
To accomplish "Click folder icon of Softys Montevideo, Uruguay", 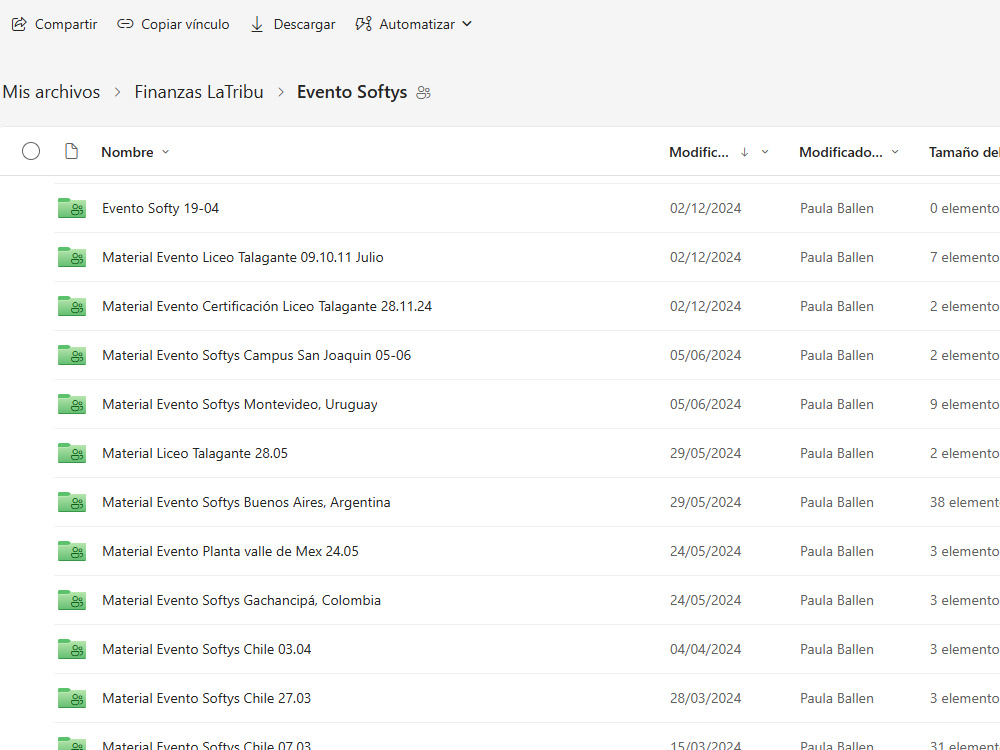I will [x=72, y=404].
